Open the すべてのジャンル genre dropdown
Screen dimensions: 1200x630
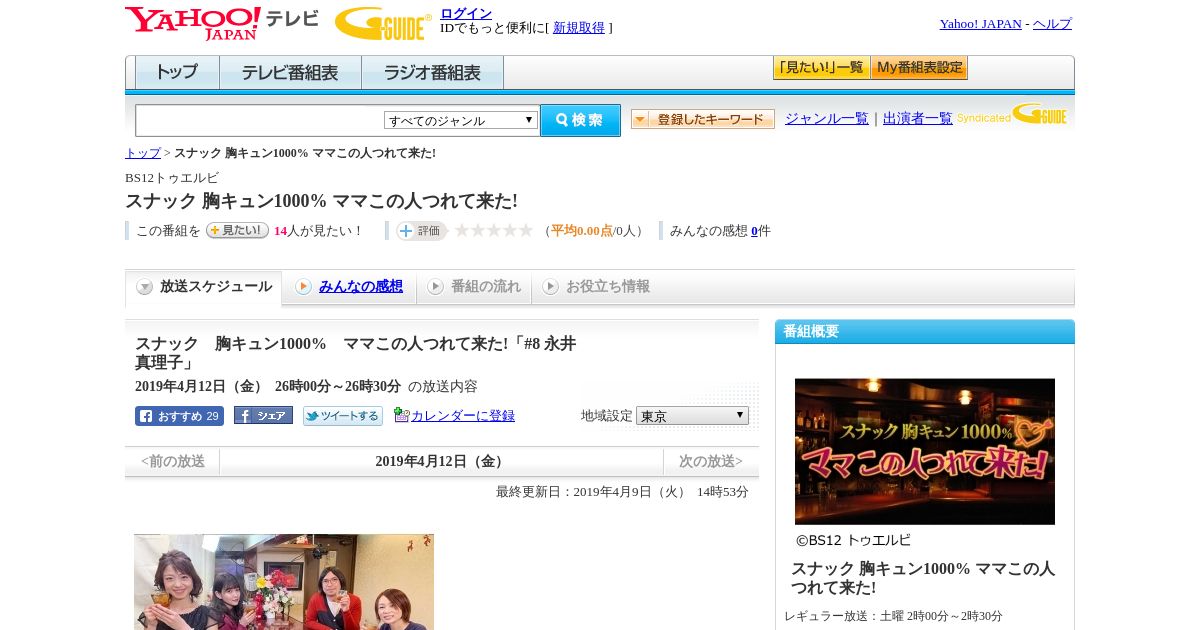461,120
